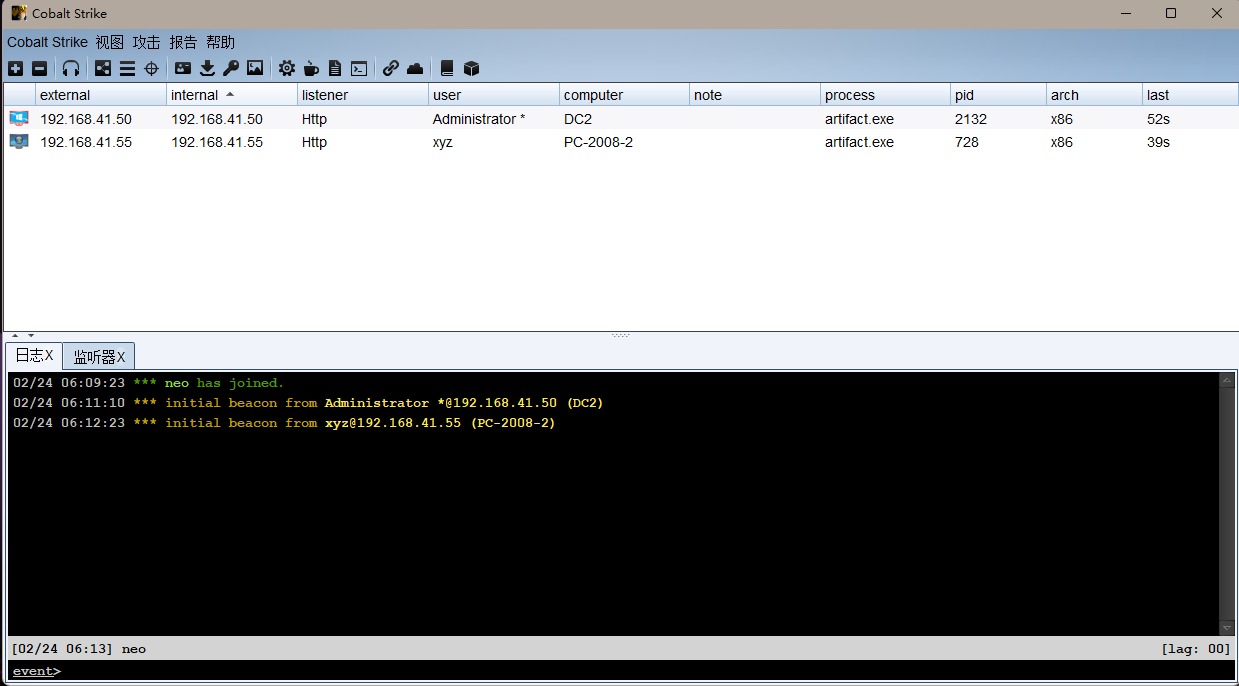Generate a Windows executable via gear icon
1239x686 pixels.
pos(287,68)
